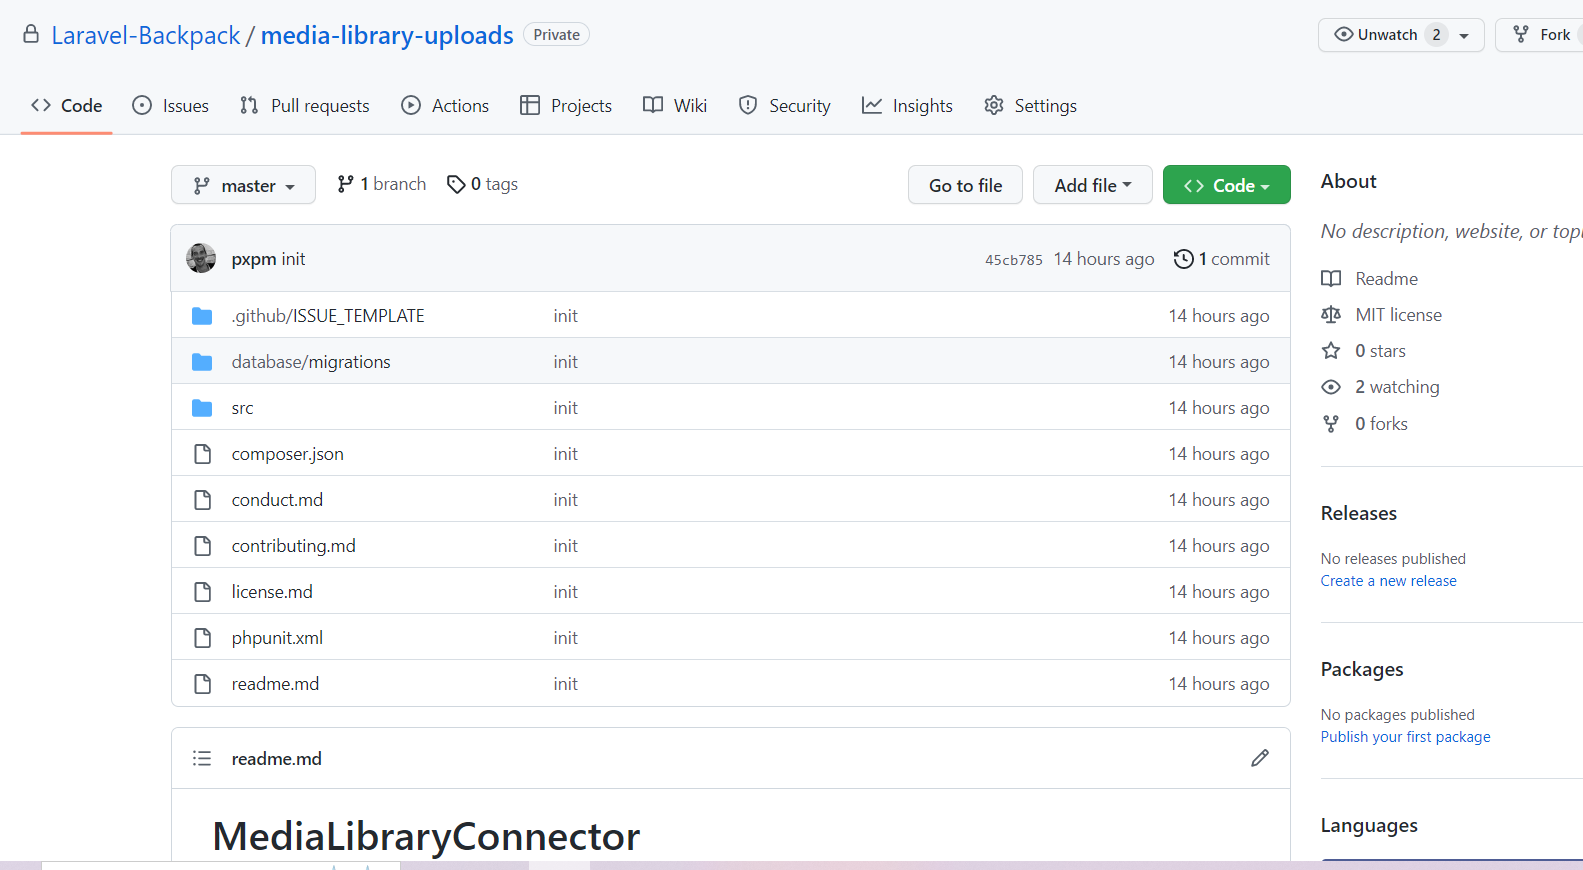The width and height of the screenshot is (1583, 870).
Task: Click Publish your first package
Action: 1405,737
